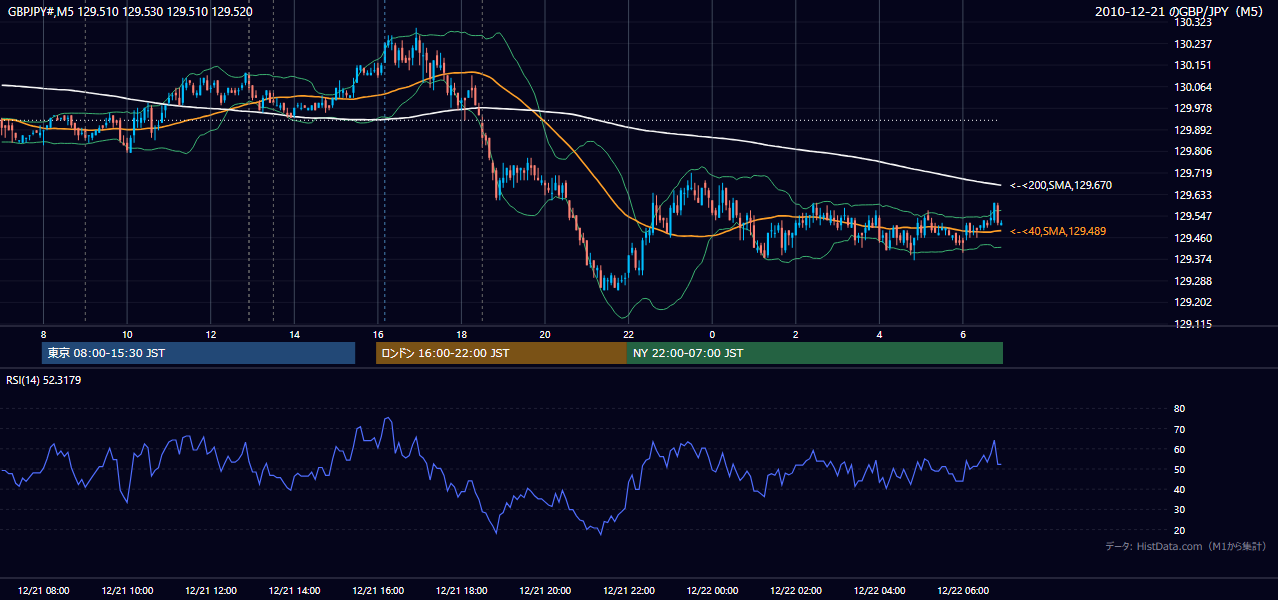Screen dimensions: 1278x600
Task: Click the 12/21 08:00 bottom time label
Action: (44, 591)
